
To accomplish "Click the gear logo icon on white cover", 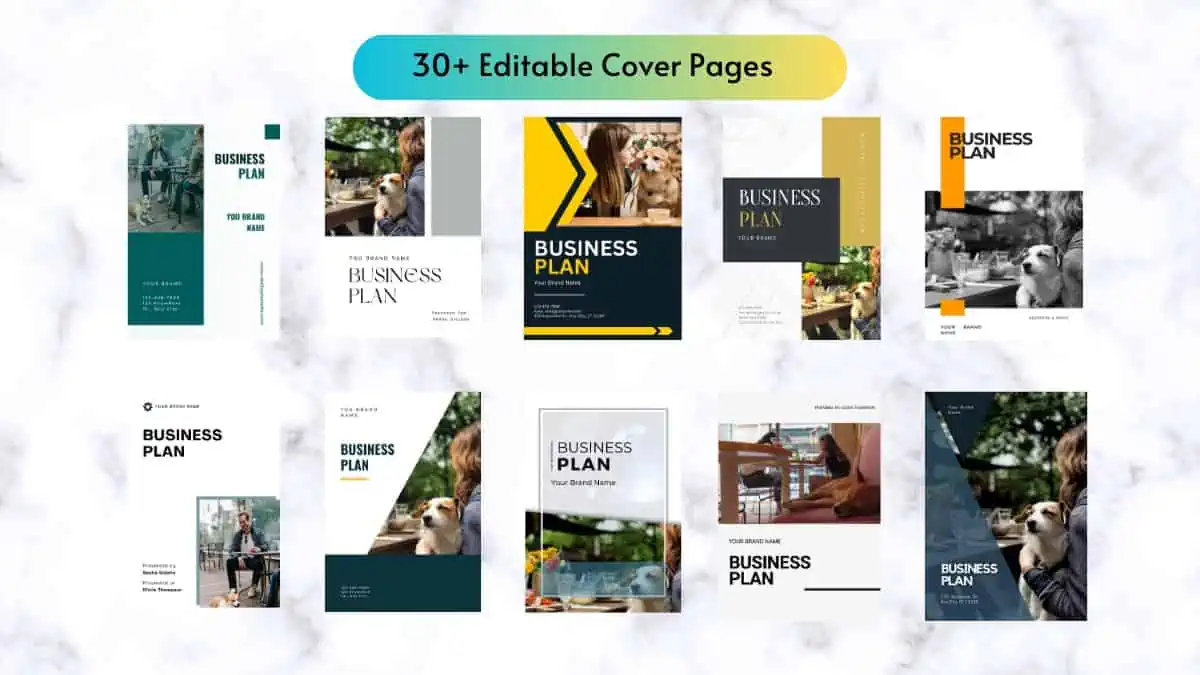I will pos(148,406).
